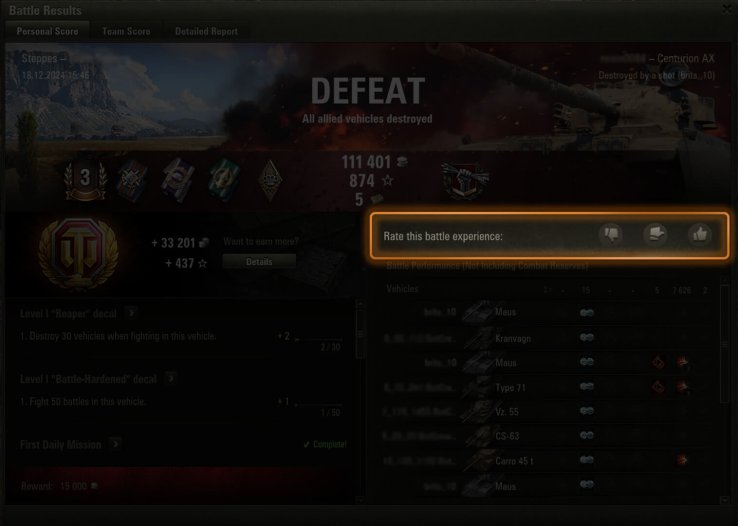Select the diamond-shaped medal icon
Viewport: 738px width, 526px height.
click(x=271, y=180)
